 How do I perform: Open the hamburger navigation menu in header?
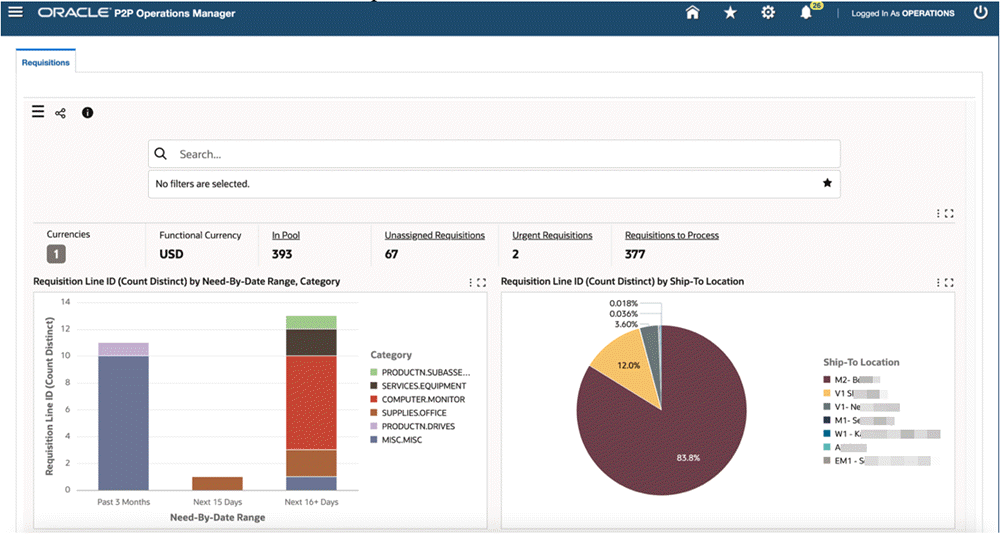click(x=15, y=12)
